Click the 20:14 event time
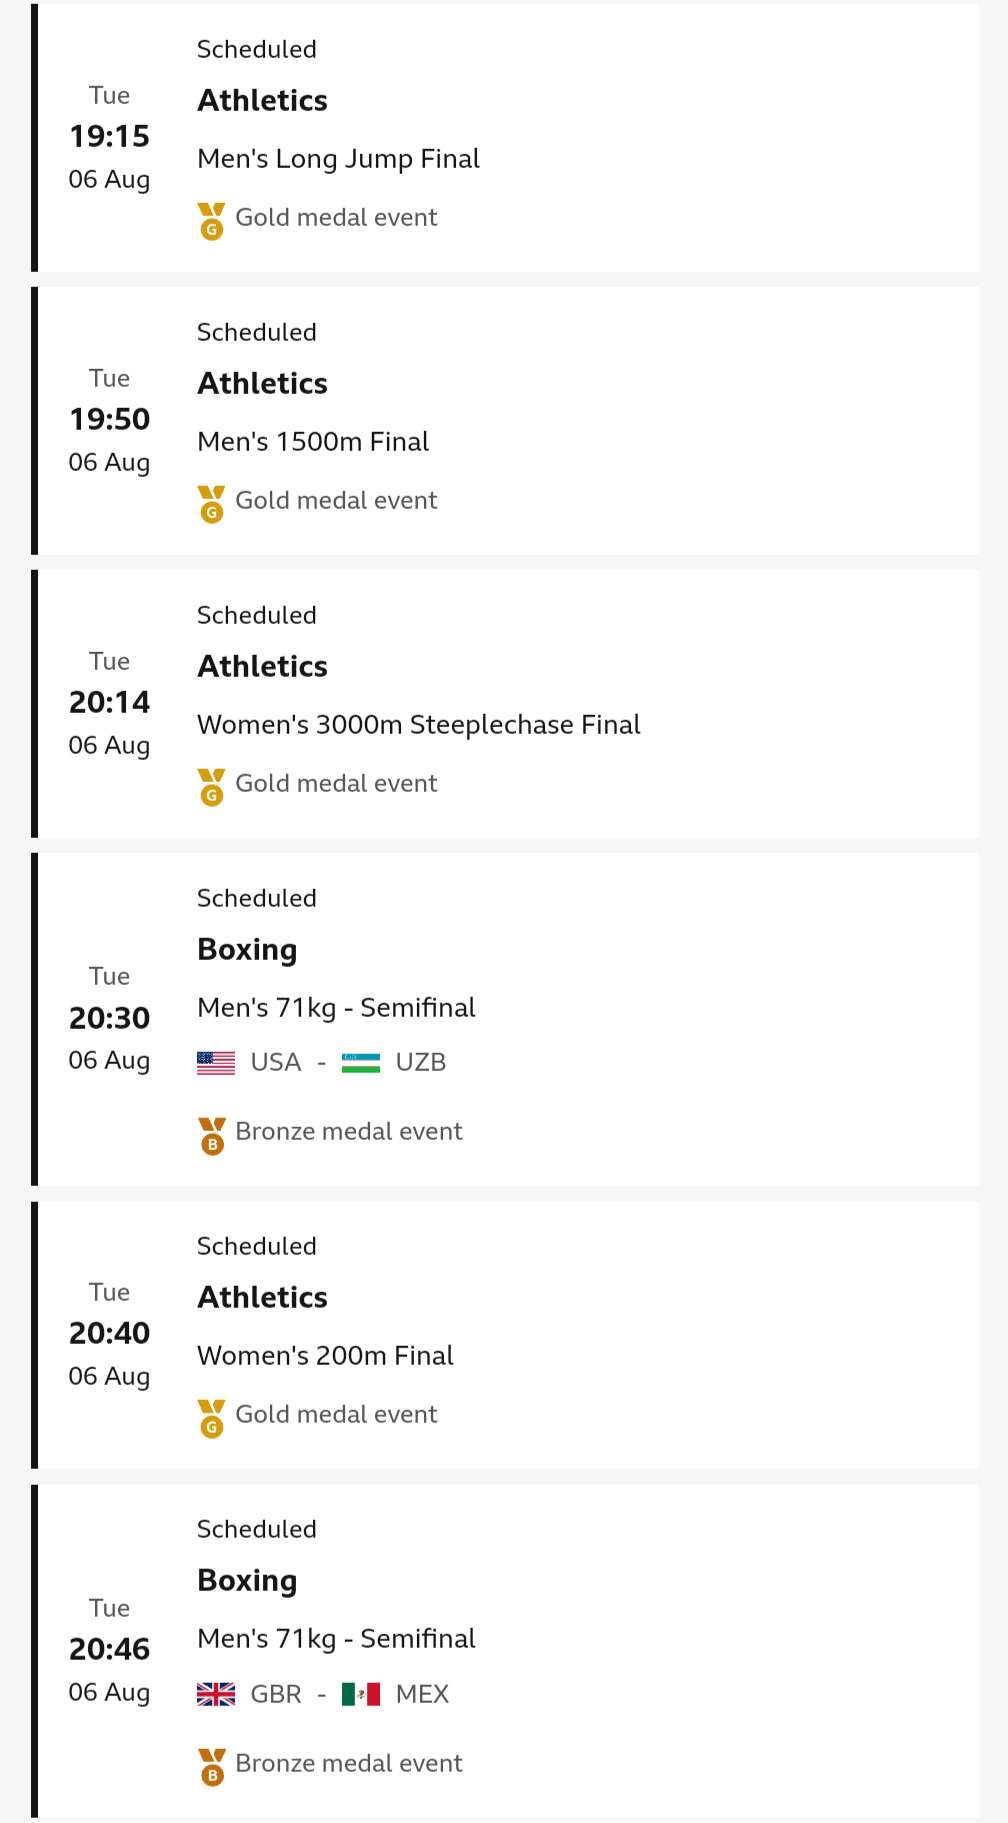The image size is (1008, 1823). pos(109,702)
